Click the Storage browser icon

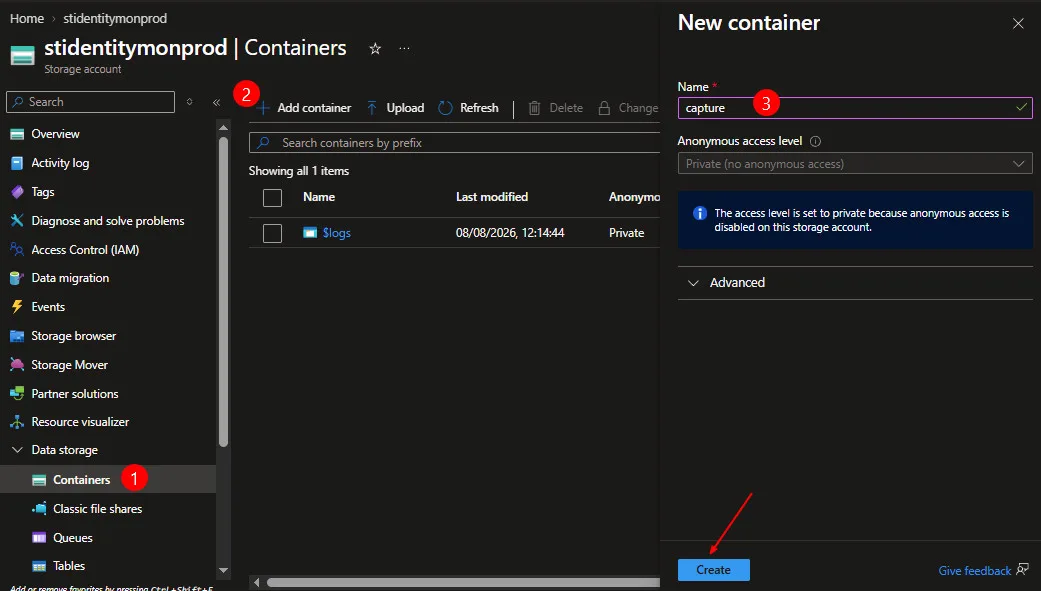[x=17, y=336]
